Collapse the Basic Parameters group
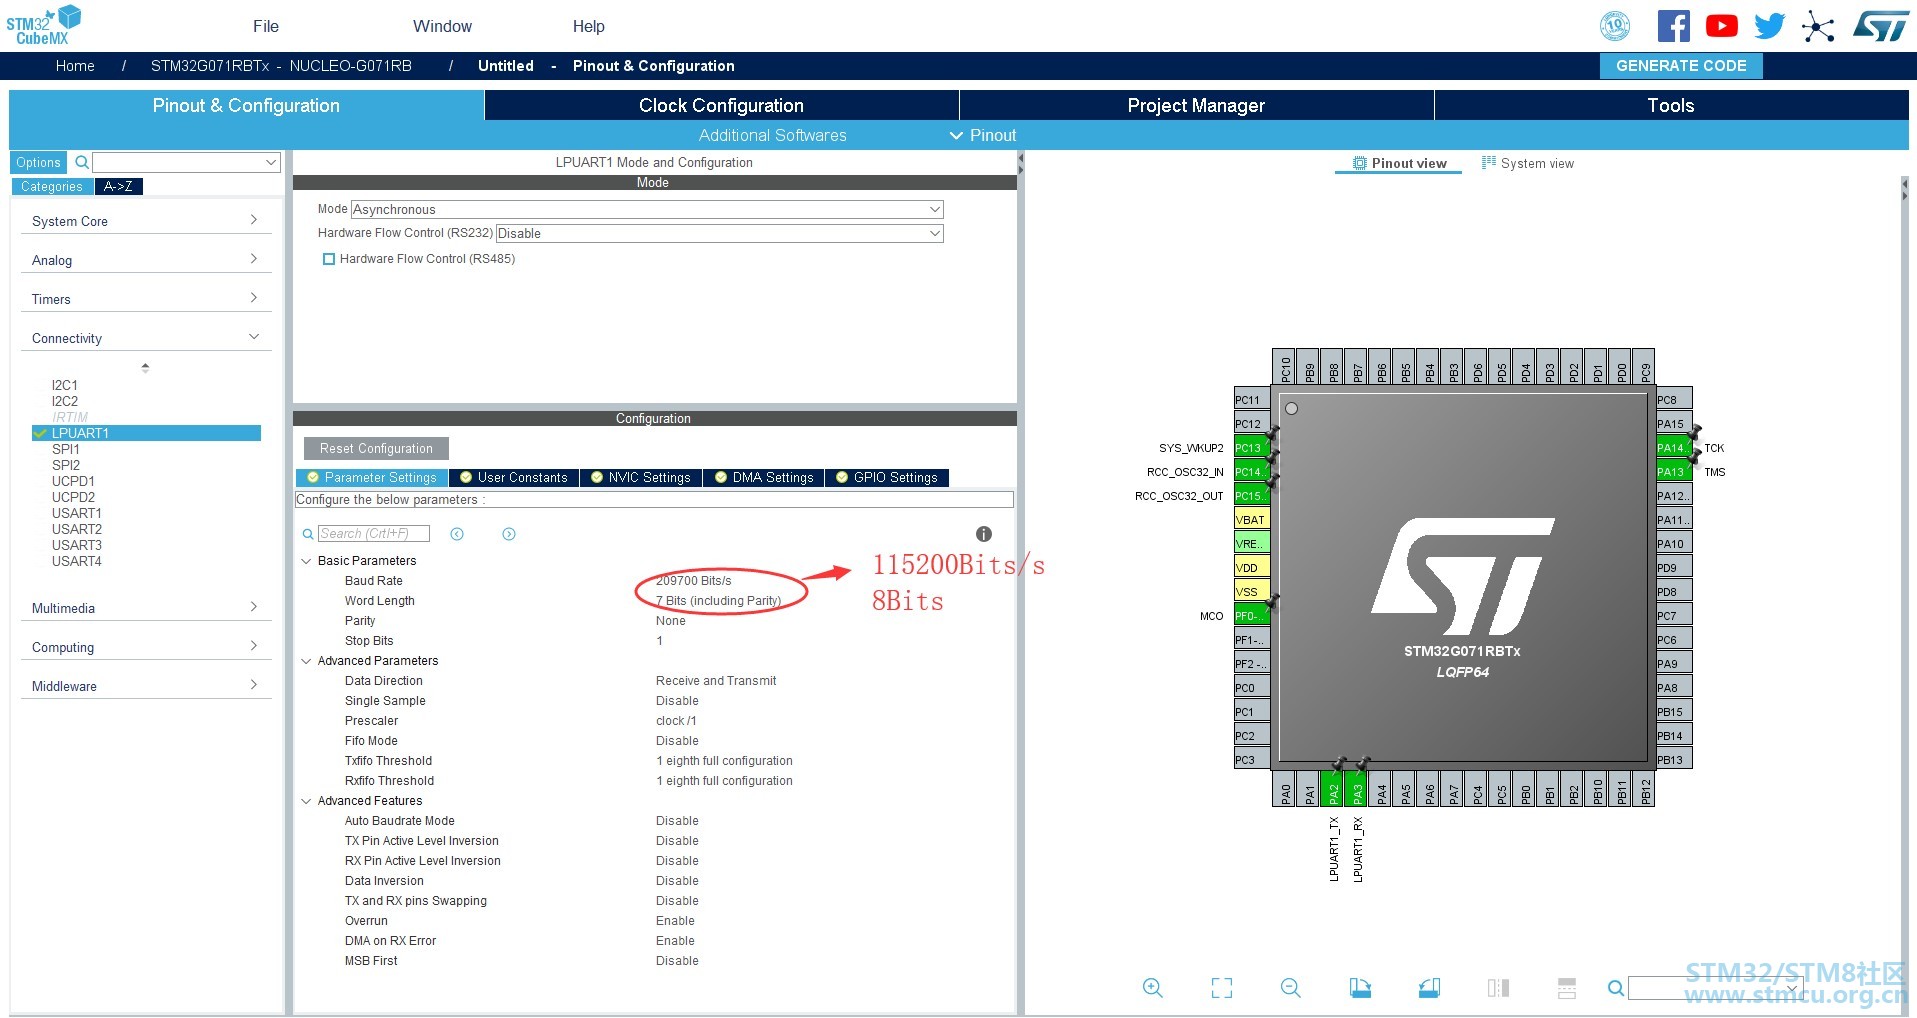 click(x=306, y=561)
